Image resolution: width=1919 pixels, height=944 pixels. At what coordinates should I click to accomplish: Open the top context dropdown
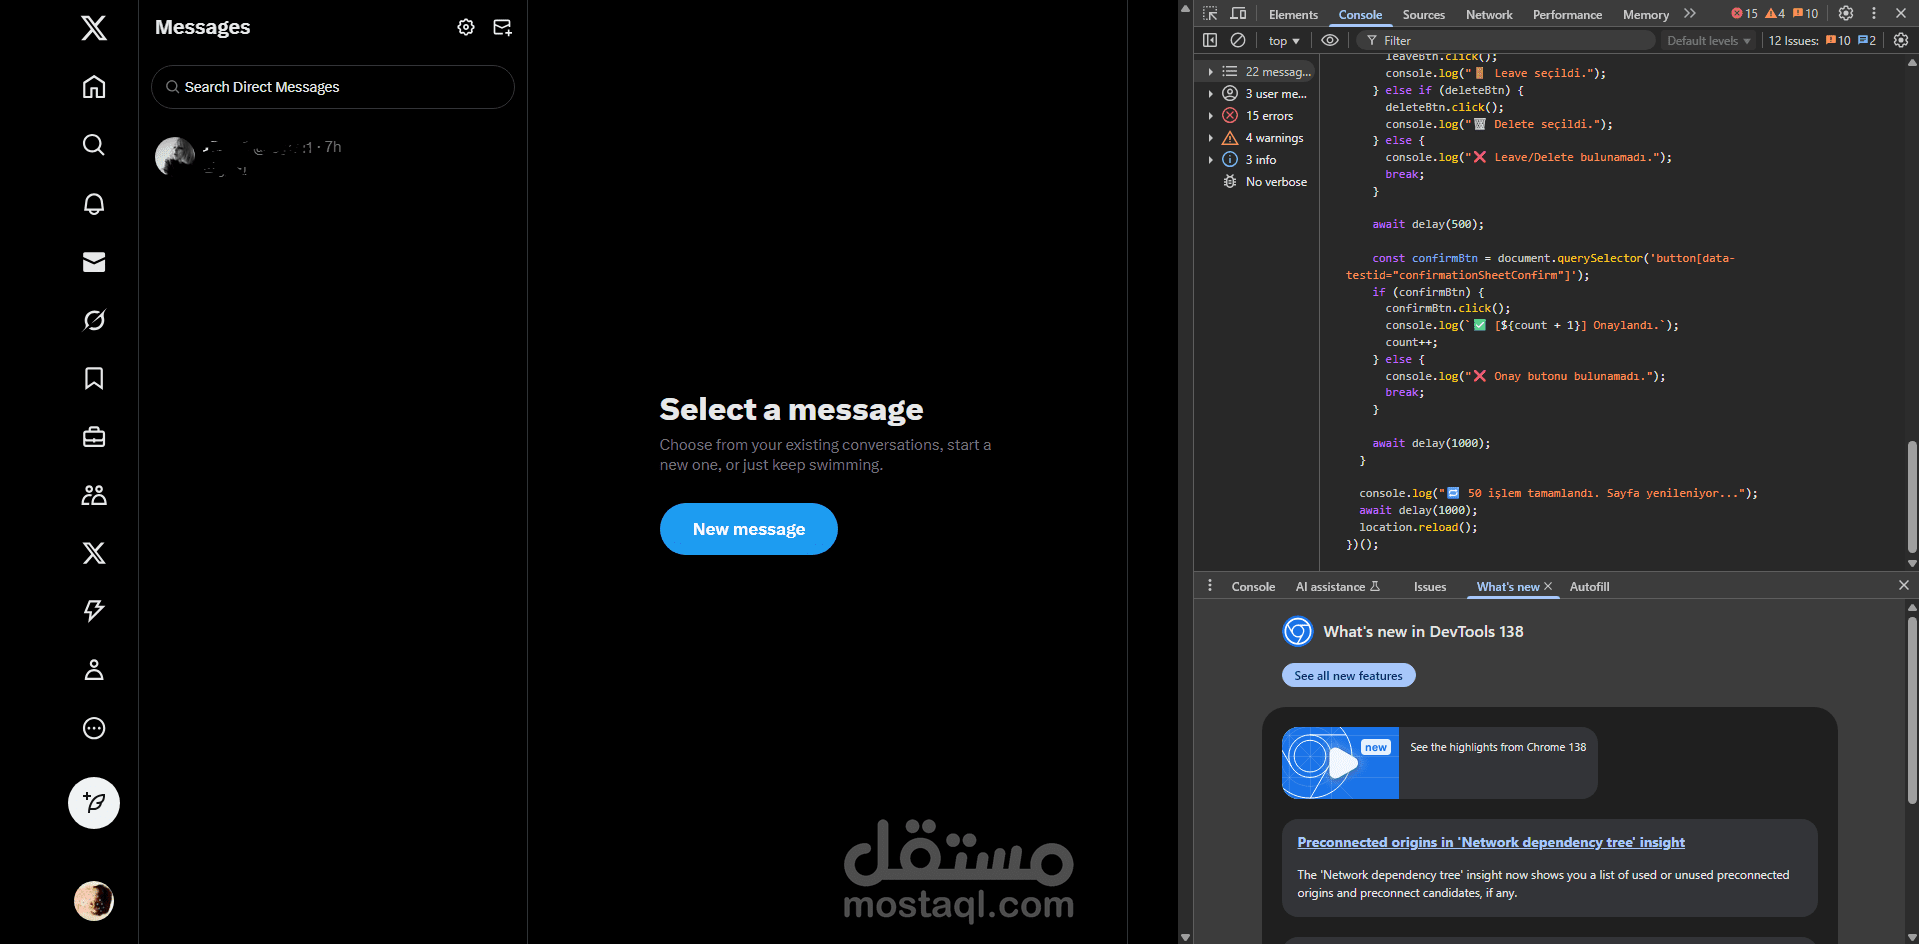[1284, 41]
